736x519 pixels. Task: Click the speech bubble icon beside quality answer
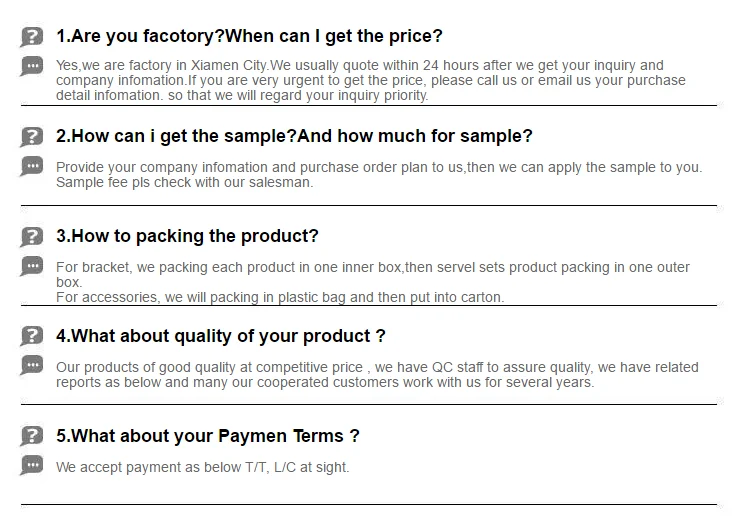point(32,367)
